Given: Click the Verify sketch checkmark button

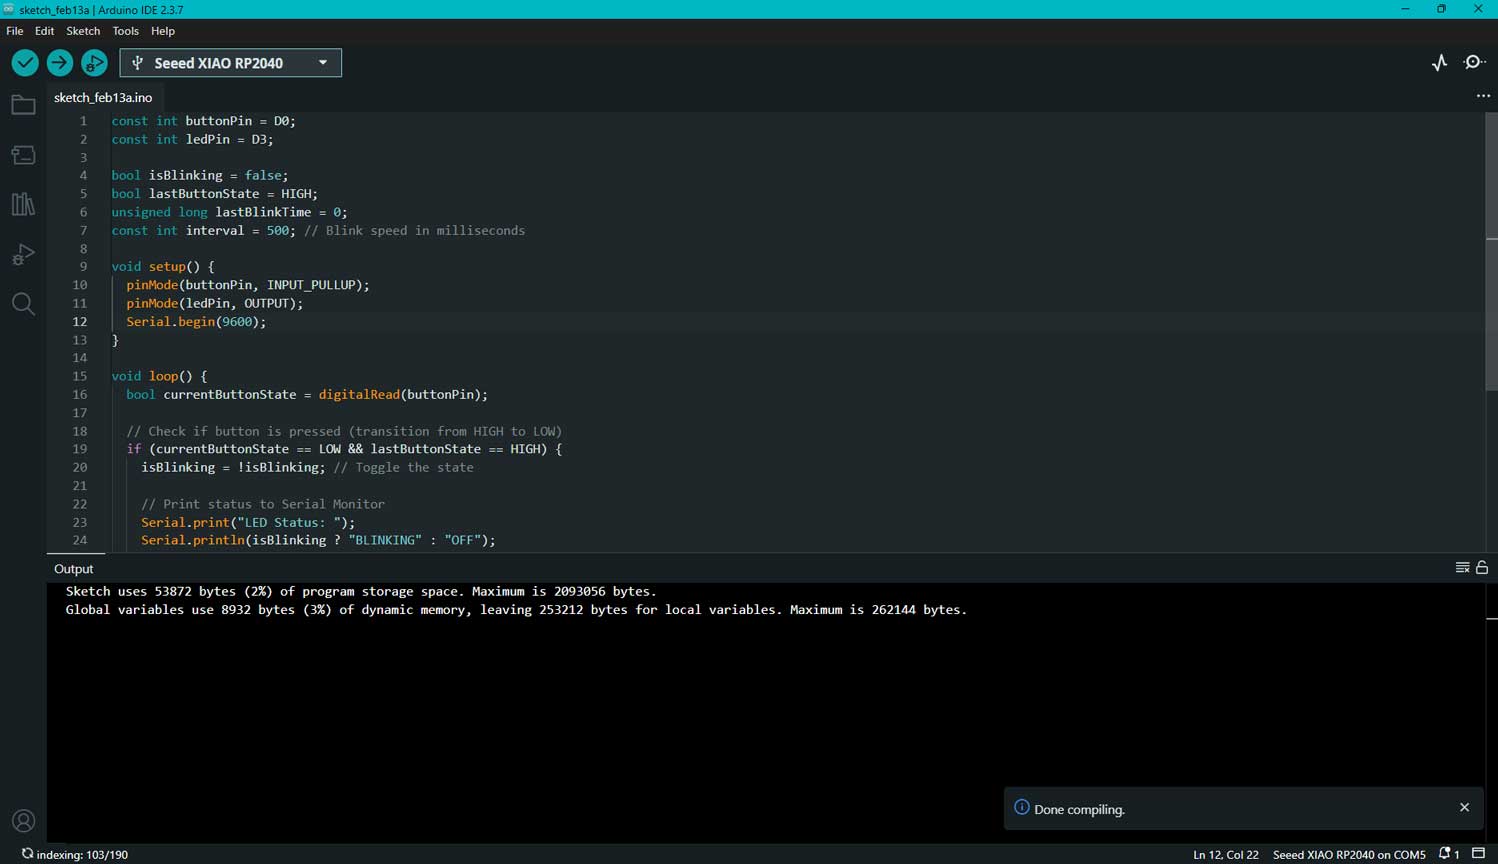Looking at the screenshot, I should coord(25,63).
